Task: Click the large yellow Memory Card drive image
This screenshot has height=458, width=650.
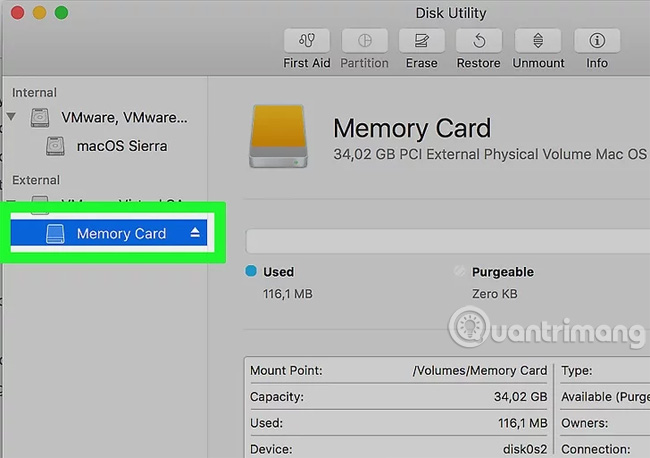Action: point(278,136)
